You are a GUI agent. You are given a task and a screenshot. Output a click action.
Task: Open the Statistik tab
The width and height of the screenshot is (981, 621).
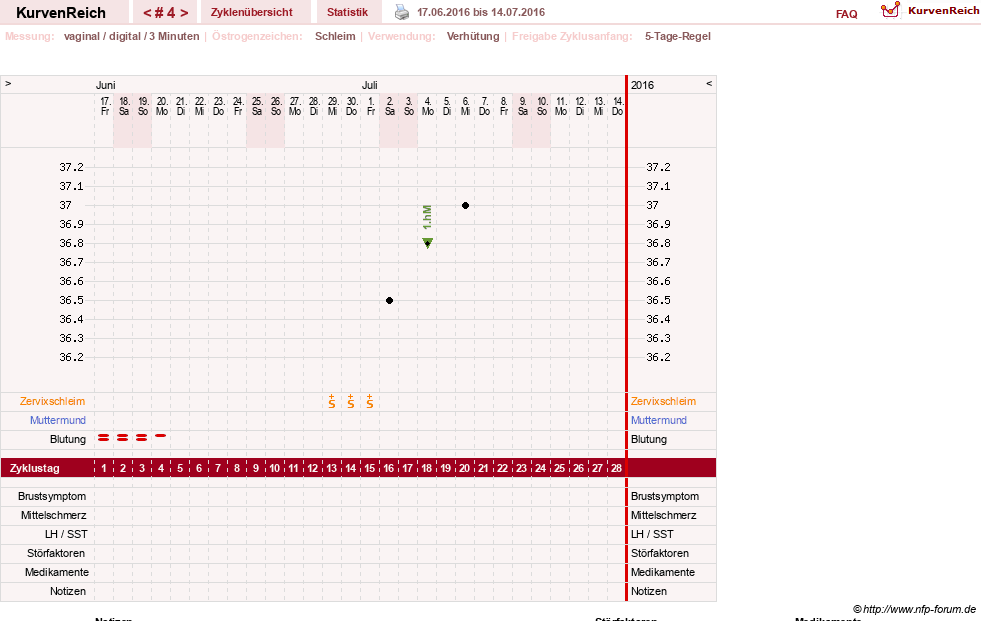[347, 13]
